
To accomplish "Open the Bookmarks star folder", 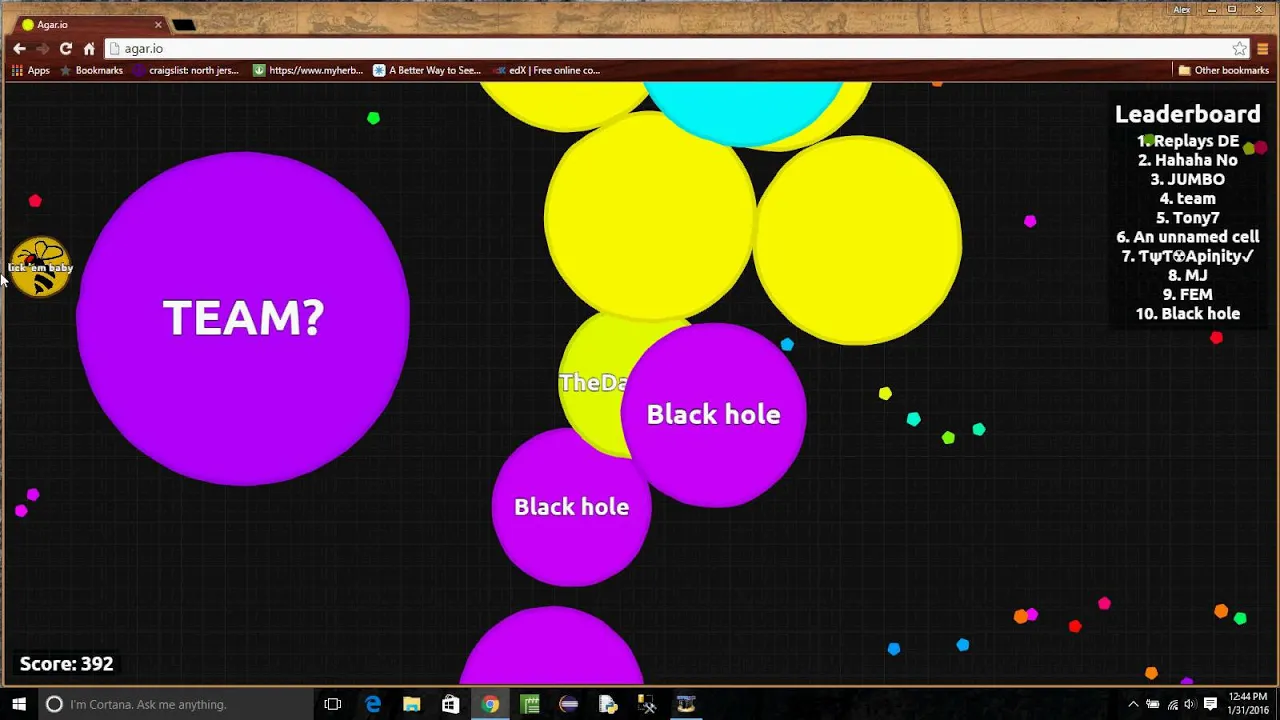I will point(92,70).
